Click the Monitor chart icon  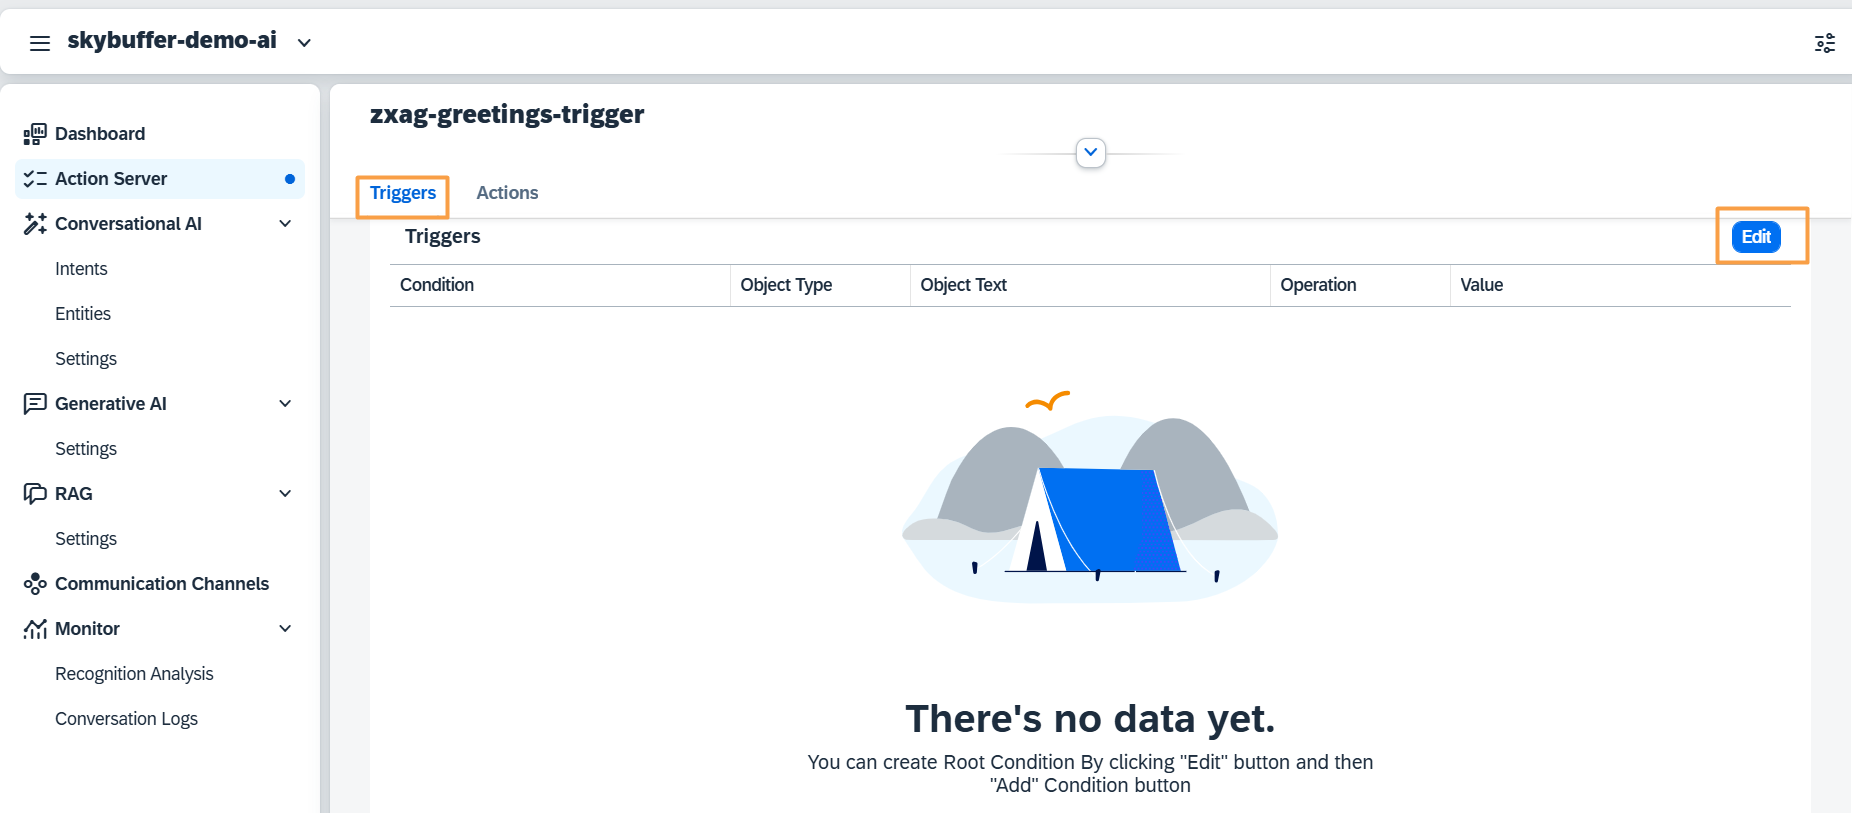35,629
